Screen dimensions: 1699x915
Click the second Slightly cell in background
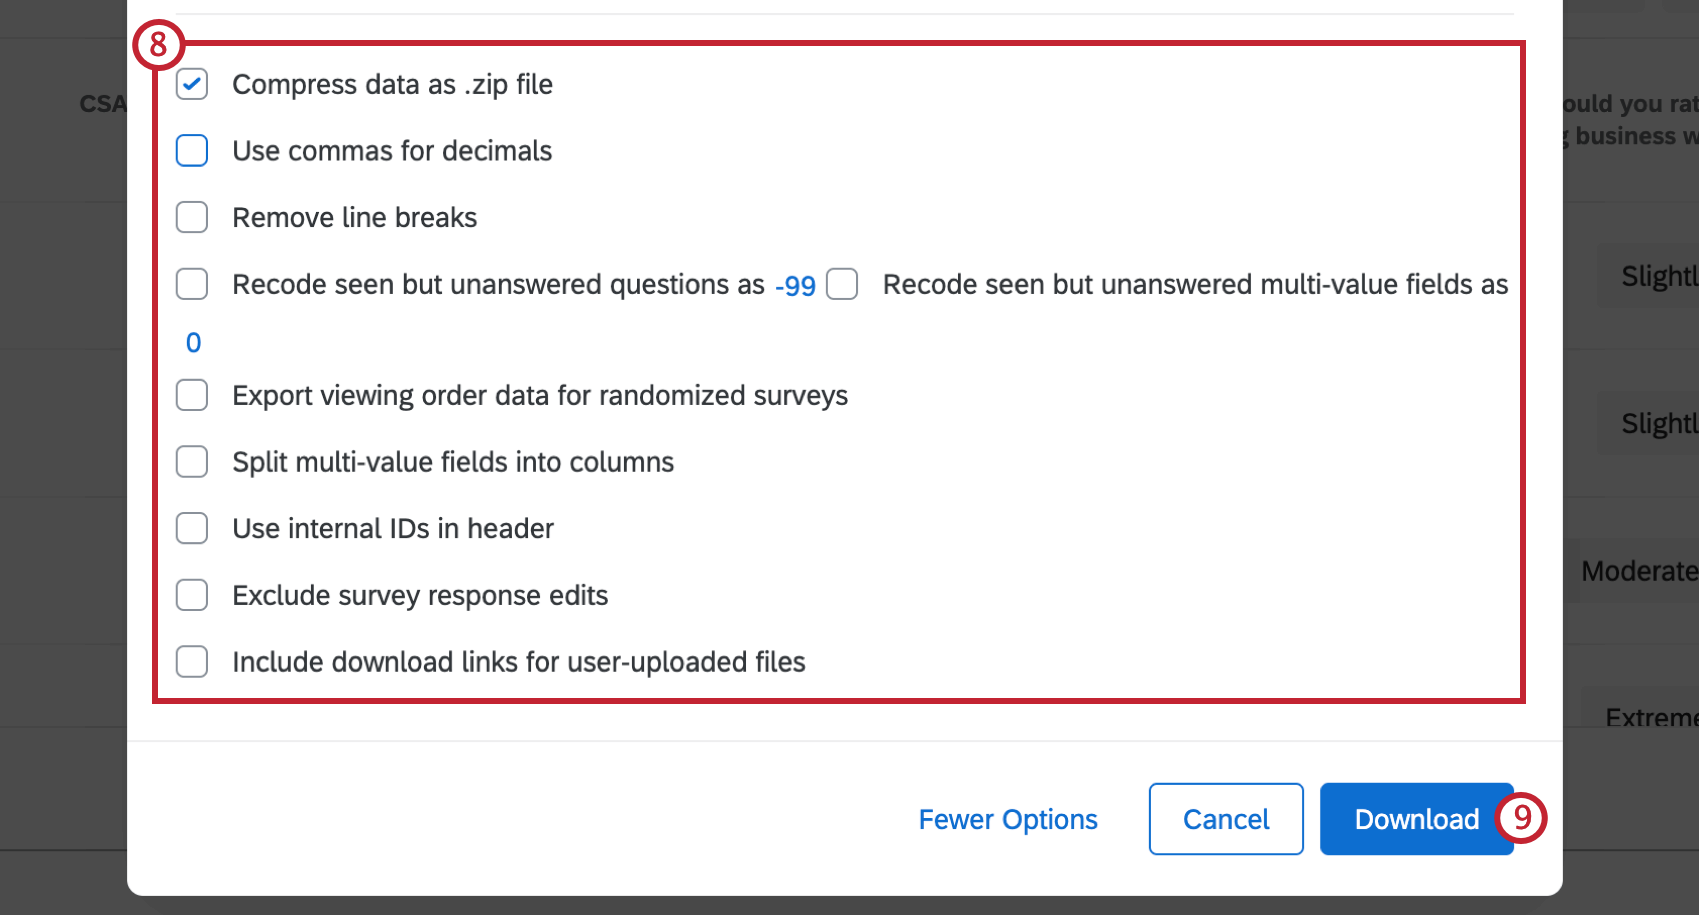click(x=1655, y=422)
